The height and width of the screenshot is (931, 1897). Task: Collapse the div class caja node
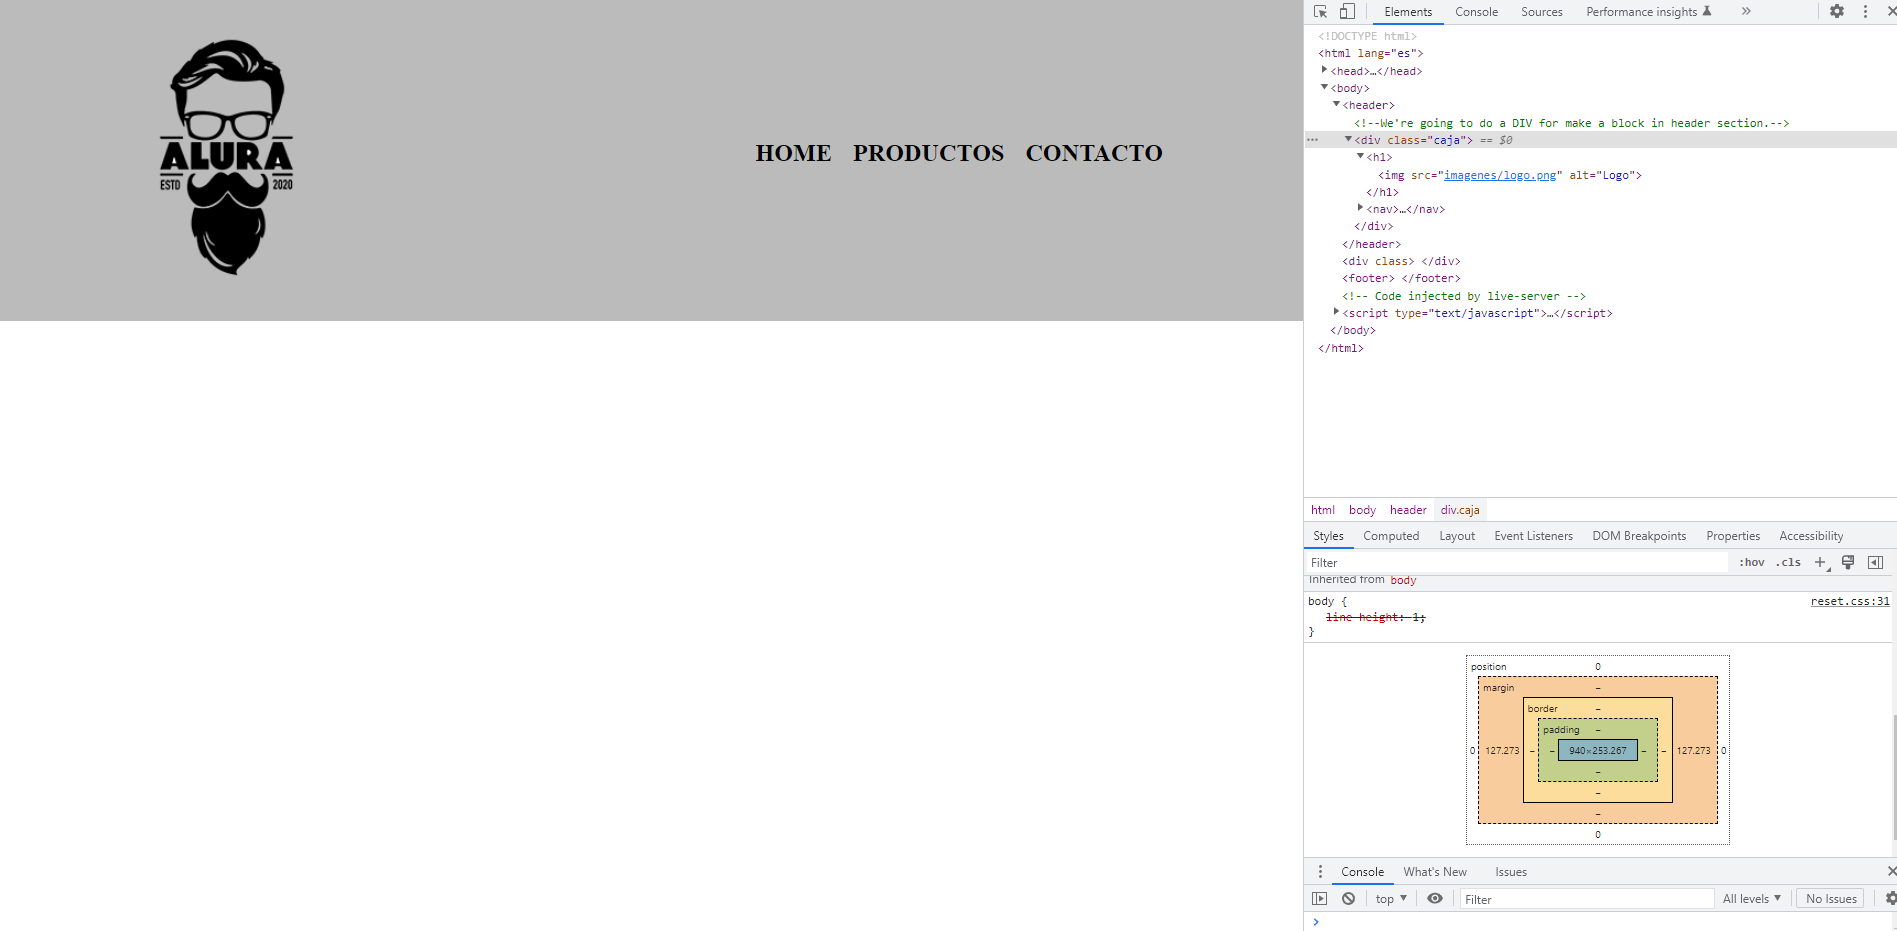coord(1348,140)
